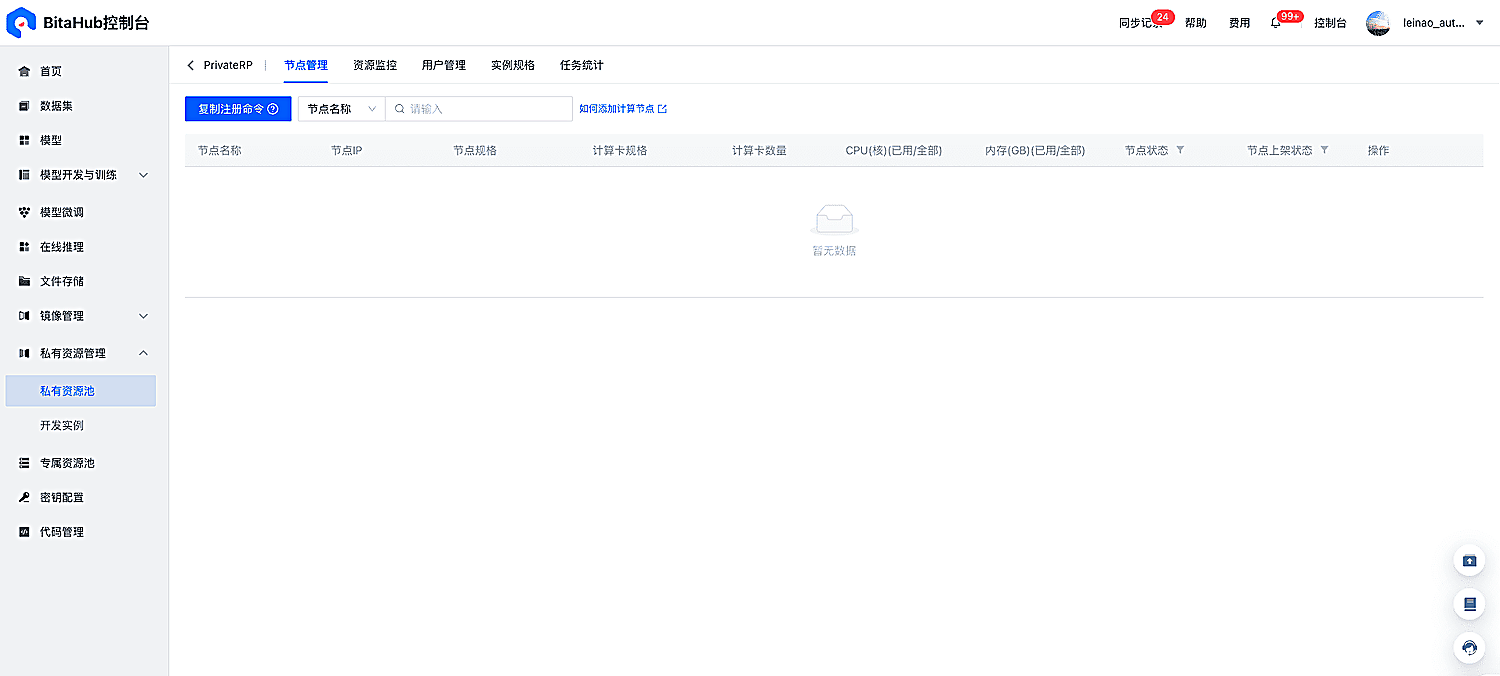This screenshot has width=1500, height=676.
Task: Click the 密钥配置 key icon
Action: (24, 497)
